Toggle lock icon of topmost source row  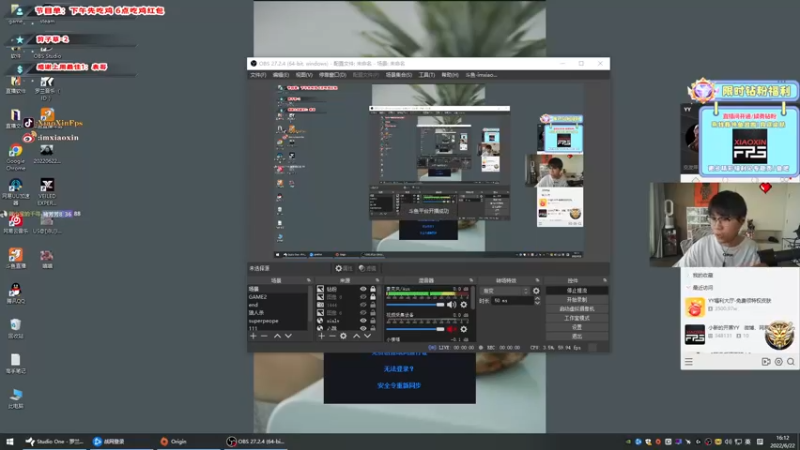click(x=373, y=289)
